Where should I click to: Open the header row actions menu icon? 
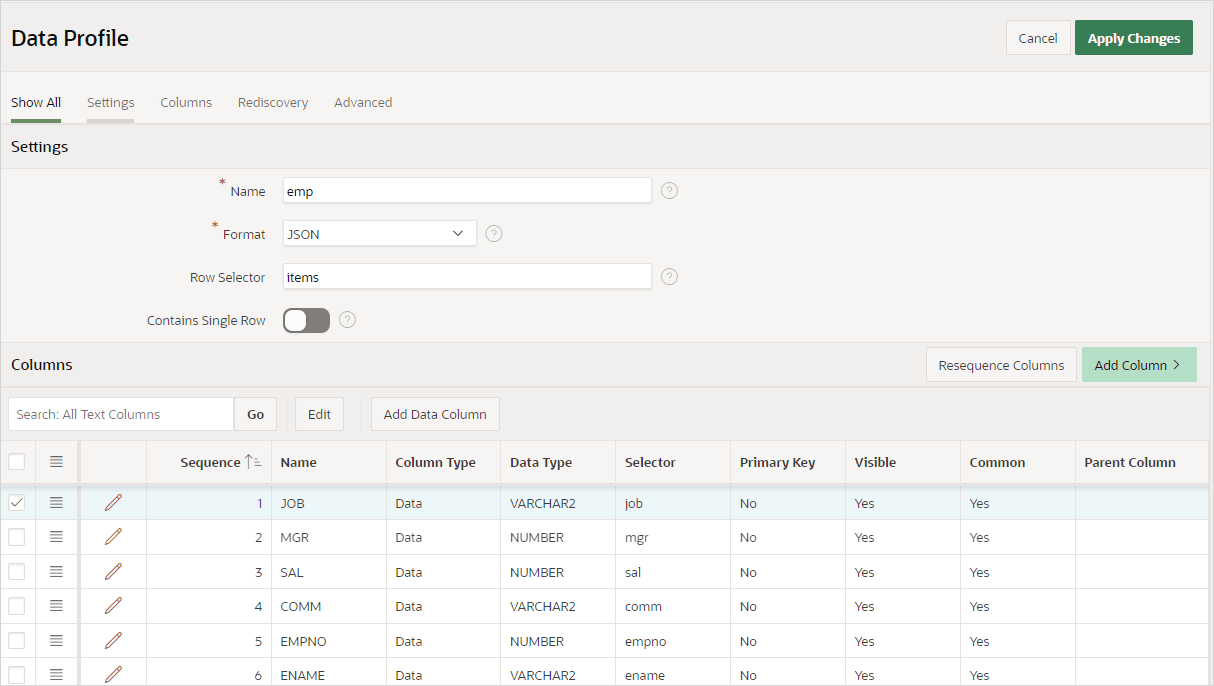point(56,462)
